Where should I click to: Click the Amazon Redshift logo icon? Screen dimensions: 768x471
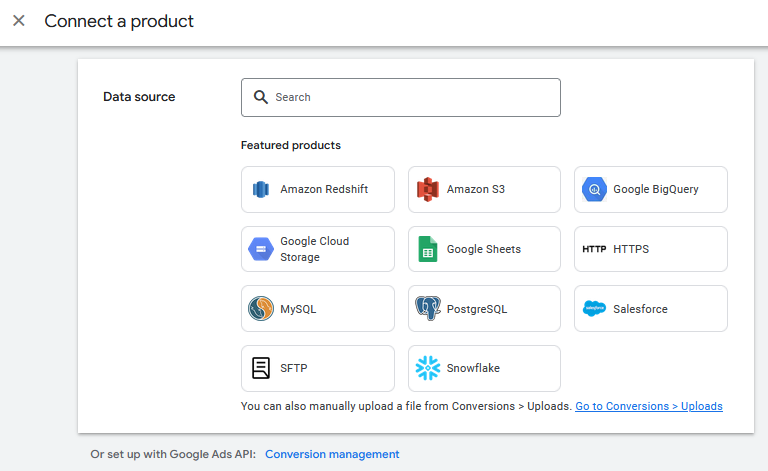pos(261,189)
